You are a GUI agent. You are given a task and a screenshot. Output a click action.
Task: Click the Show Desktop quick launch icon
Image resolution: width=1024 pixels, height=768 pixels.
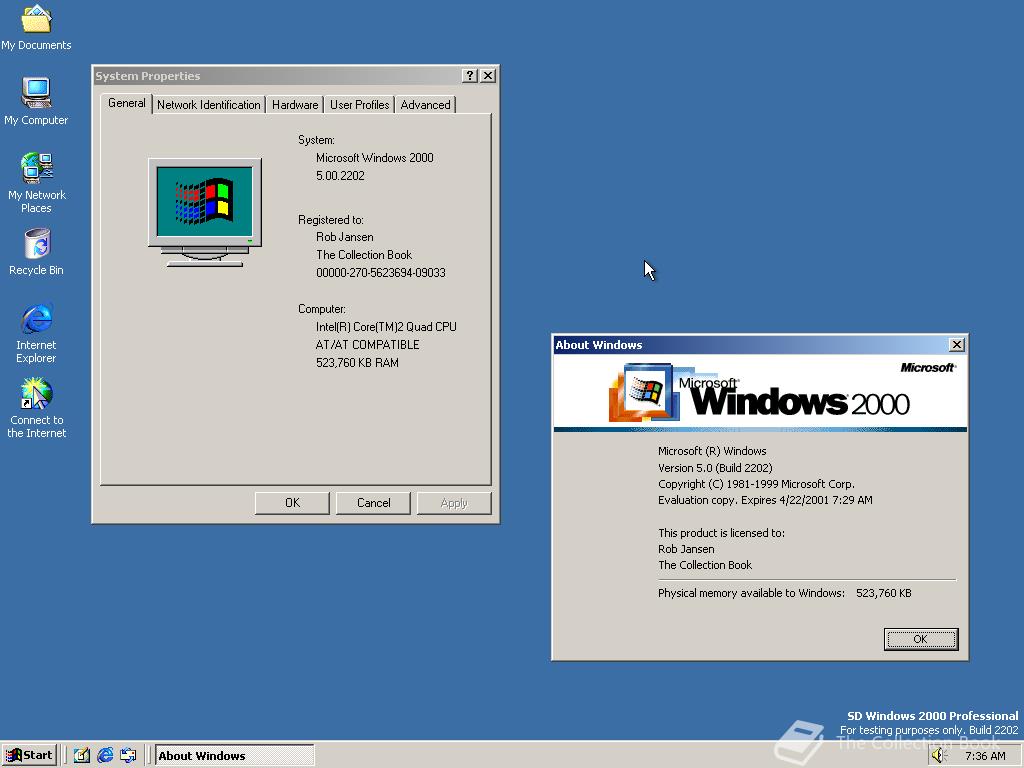(x=82, y=755)
